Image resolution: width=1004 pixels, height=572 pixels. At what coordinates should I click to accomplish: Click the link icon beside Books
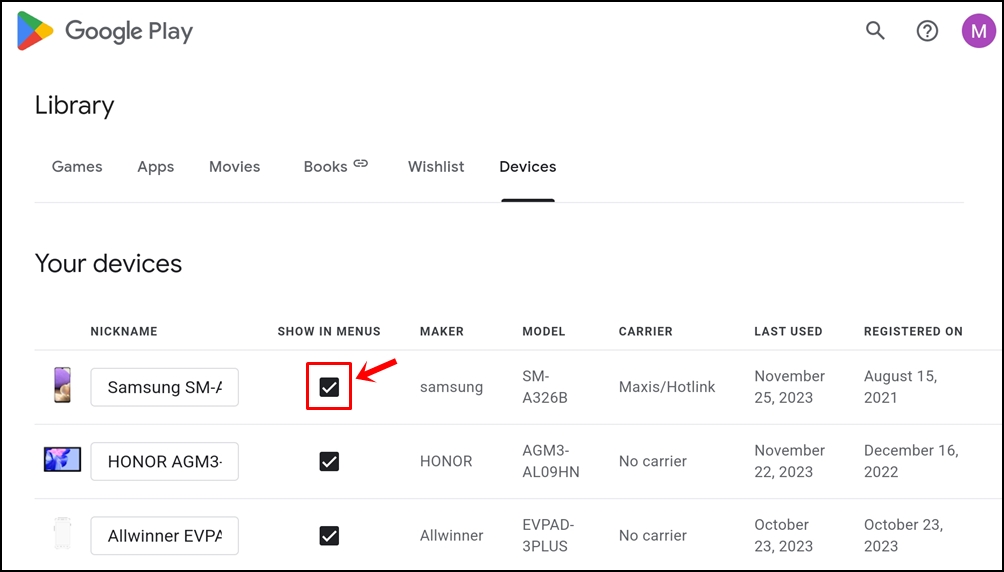click(x=360, y=163)
